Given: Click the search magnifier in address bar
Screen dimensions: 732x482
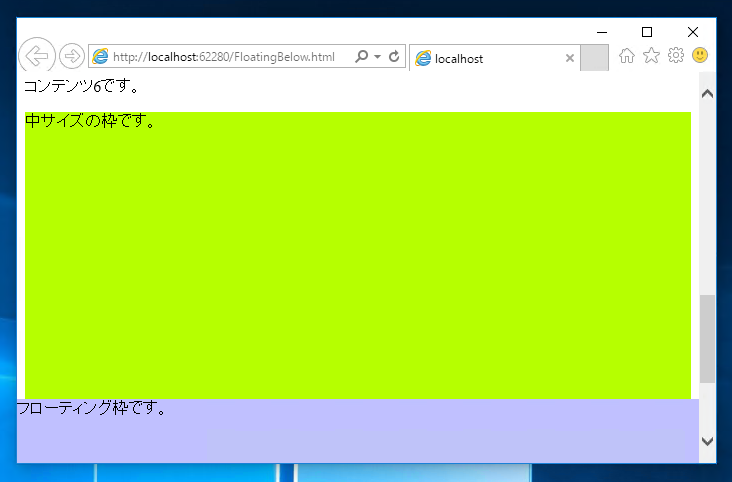Looking at the screenshot, I should tap(361, 57).
